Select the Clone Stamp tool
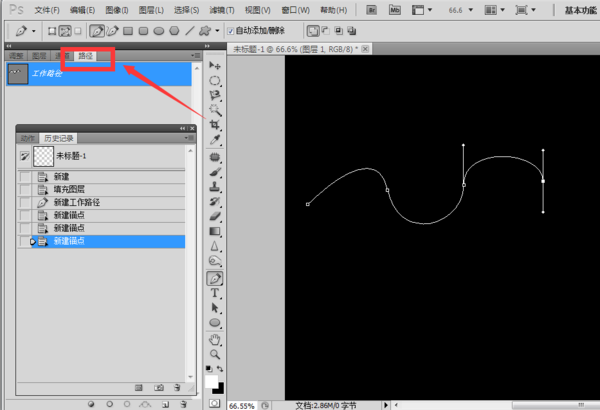The width and height of the screenshot is (600, 410). tap(215, 186)
